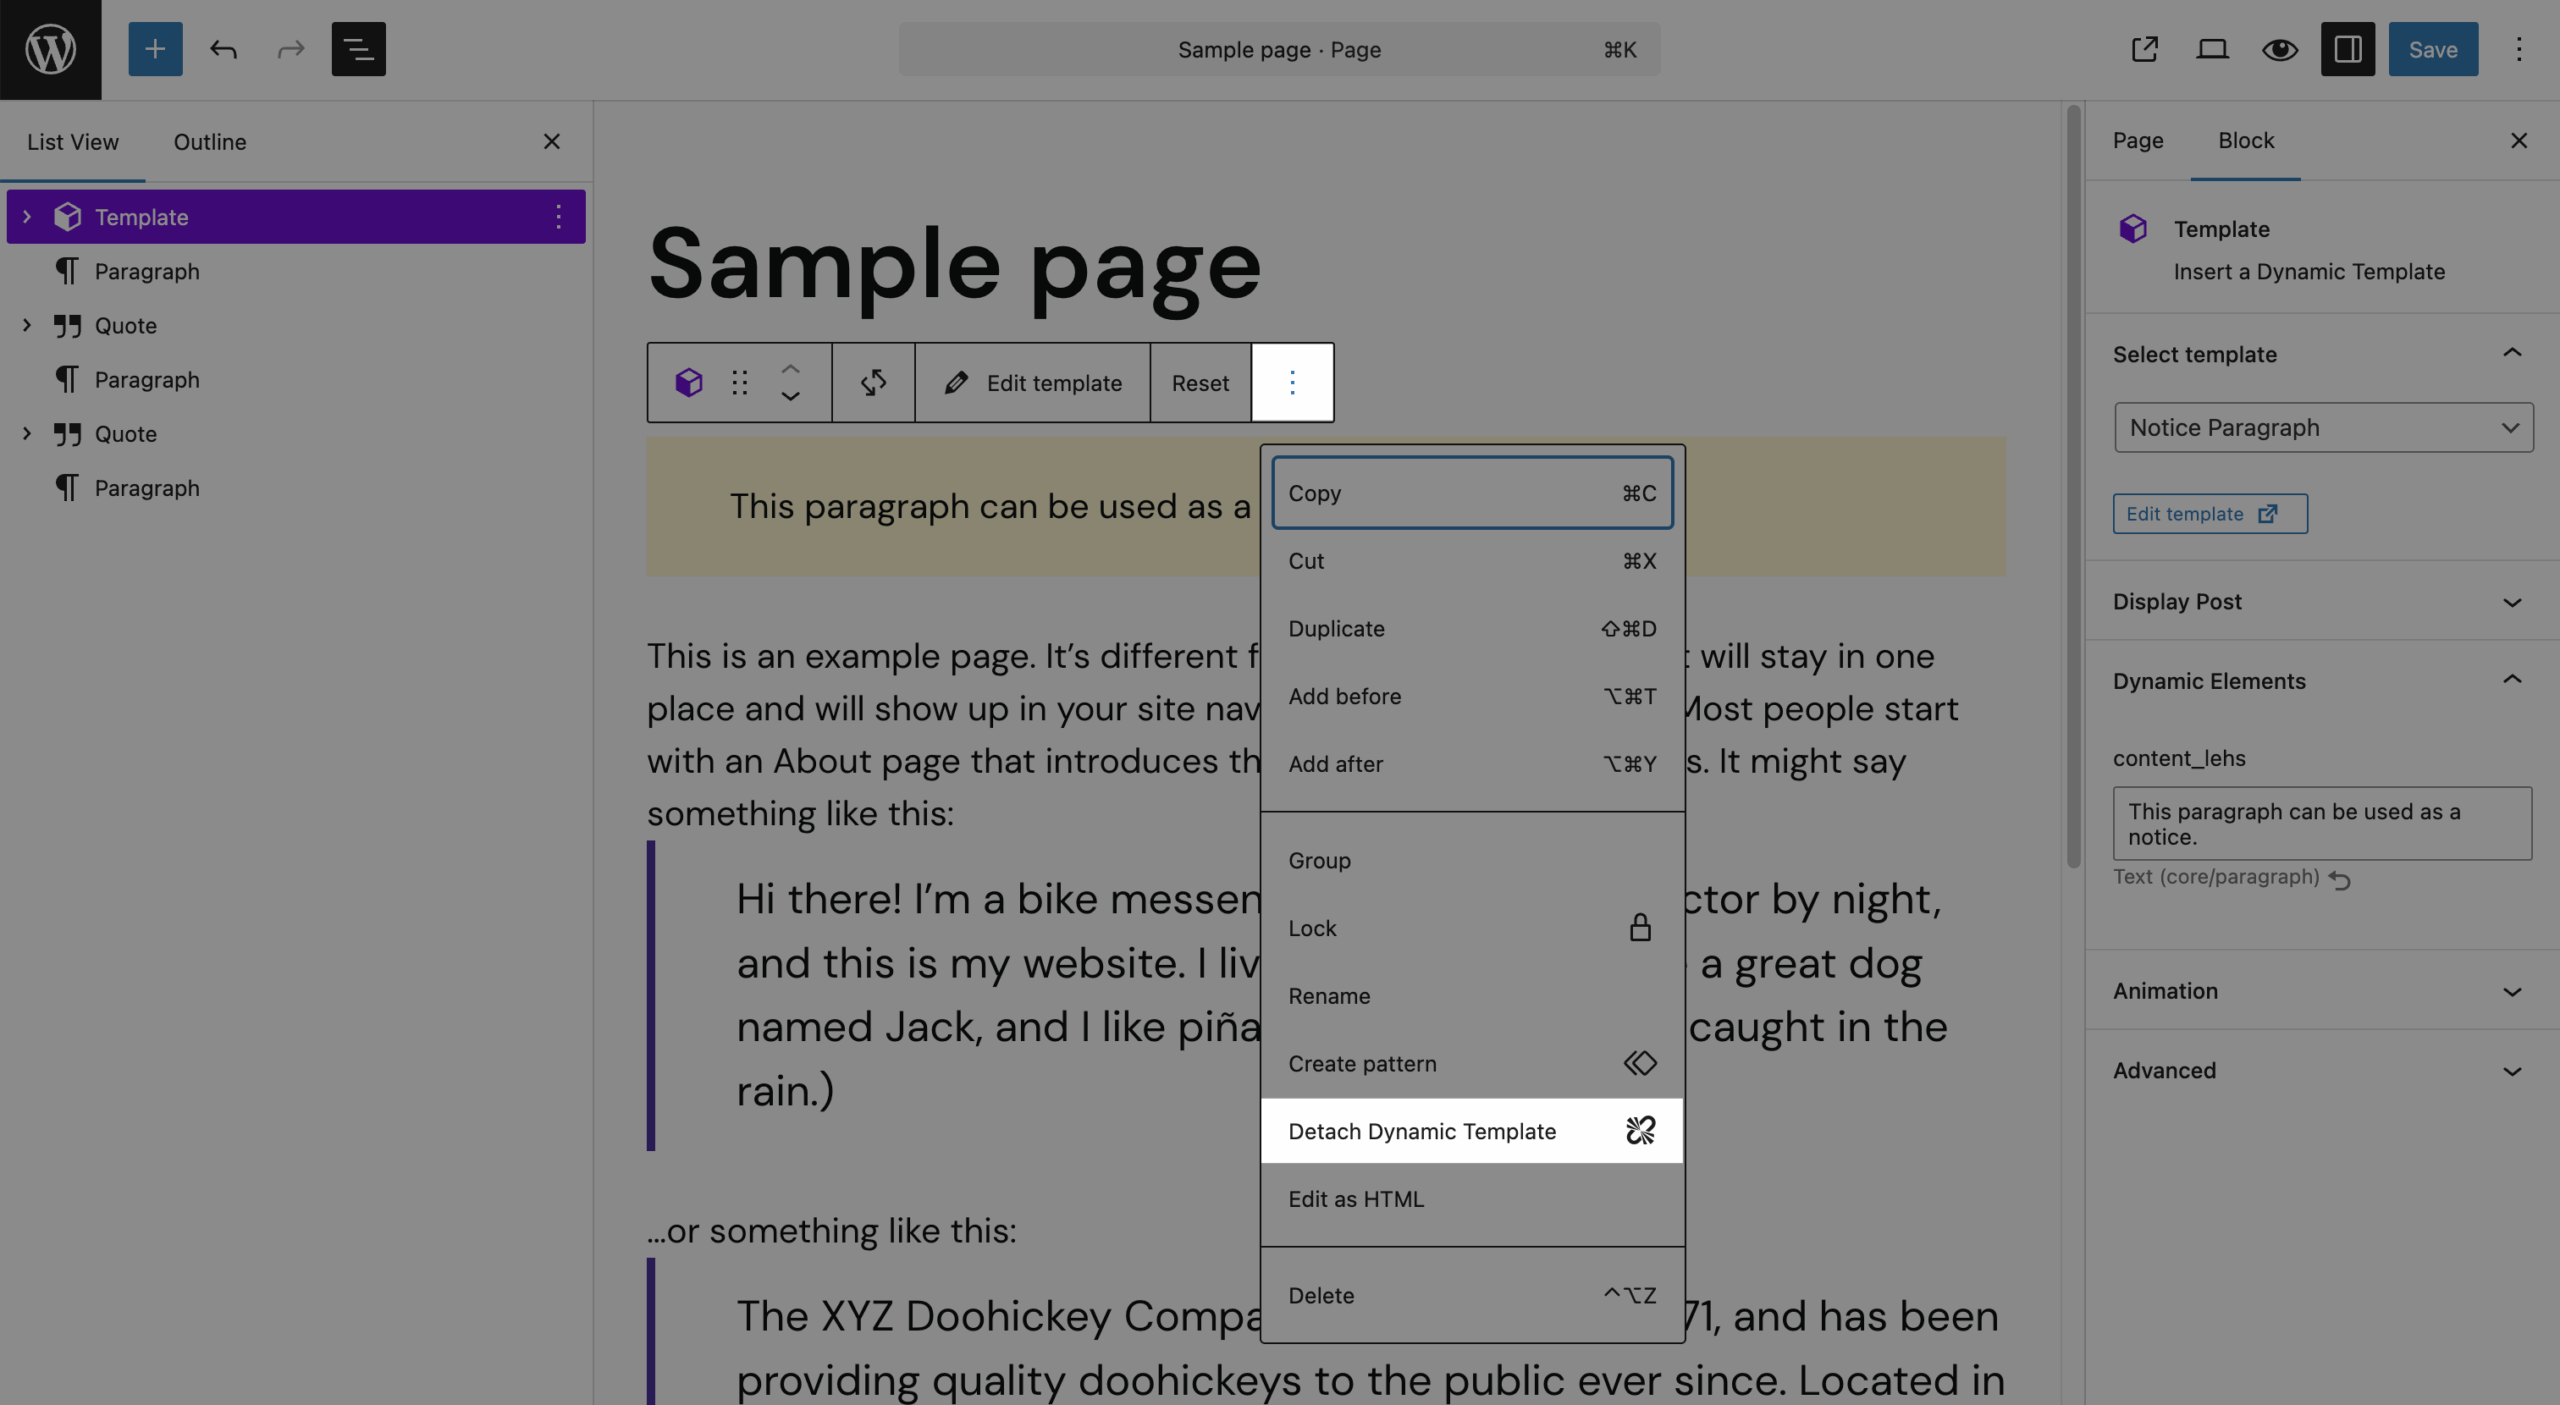This screenshot has height=1405, width=2560.
Task: Toggle the document overview list icon
Action: point(358,49)
